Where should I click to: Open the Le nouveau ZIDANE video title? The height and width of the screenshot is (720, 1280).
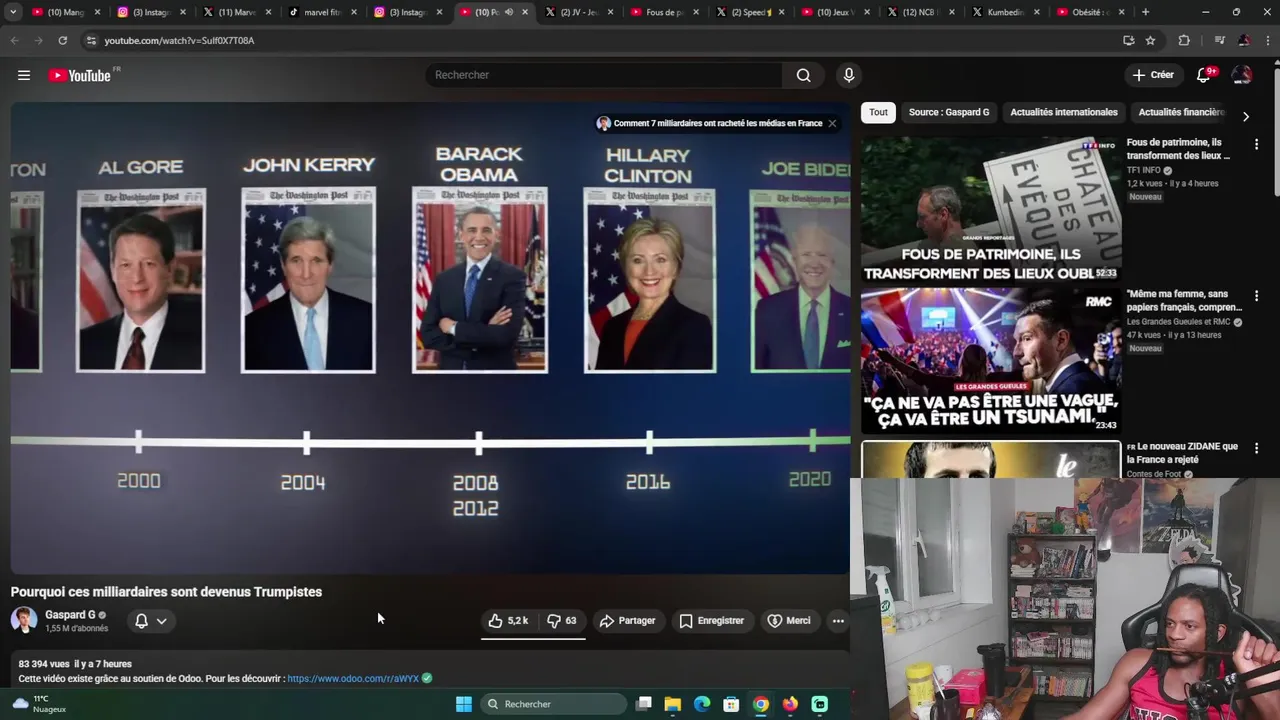[x=1182, y=453]
